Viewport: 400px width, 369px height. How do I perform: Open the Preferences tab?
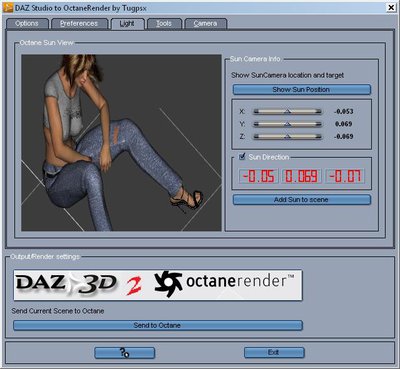[x=79, y=24]
